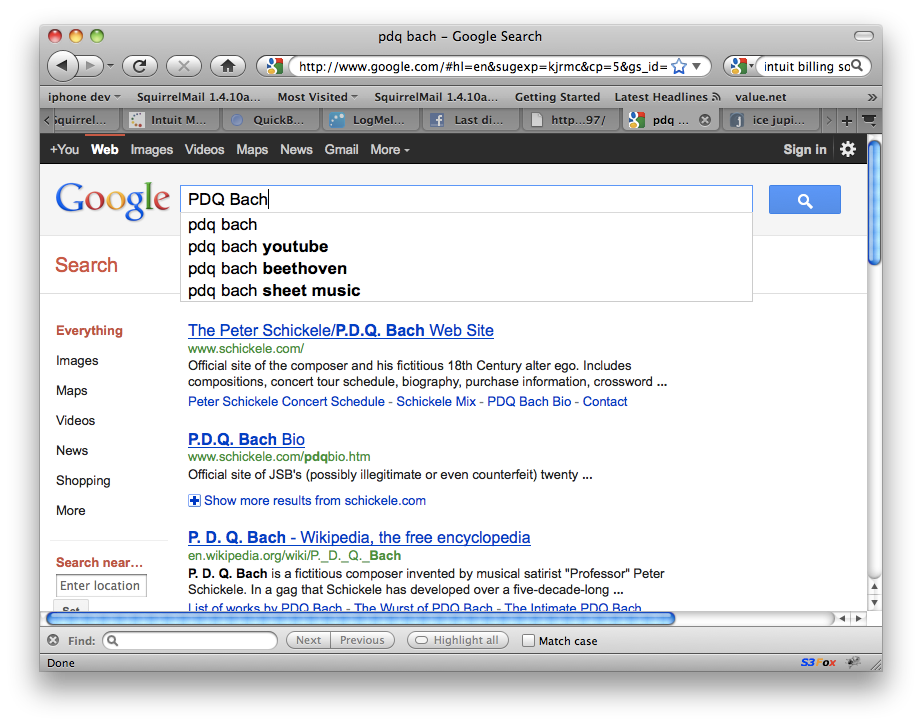The height and width of the screenshot is (726, 922).
Task: Choose suggestion pdq bach youtube
Action: pos(466,246)
